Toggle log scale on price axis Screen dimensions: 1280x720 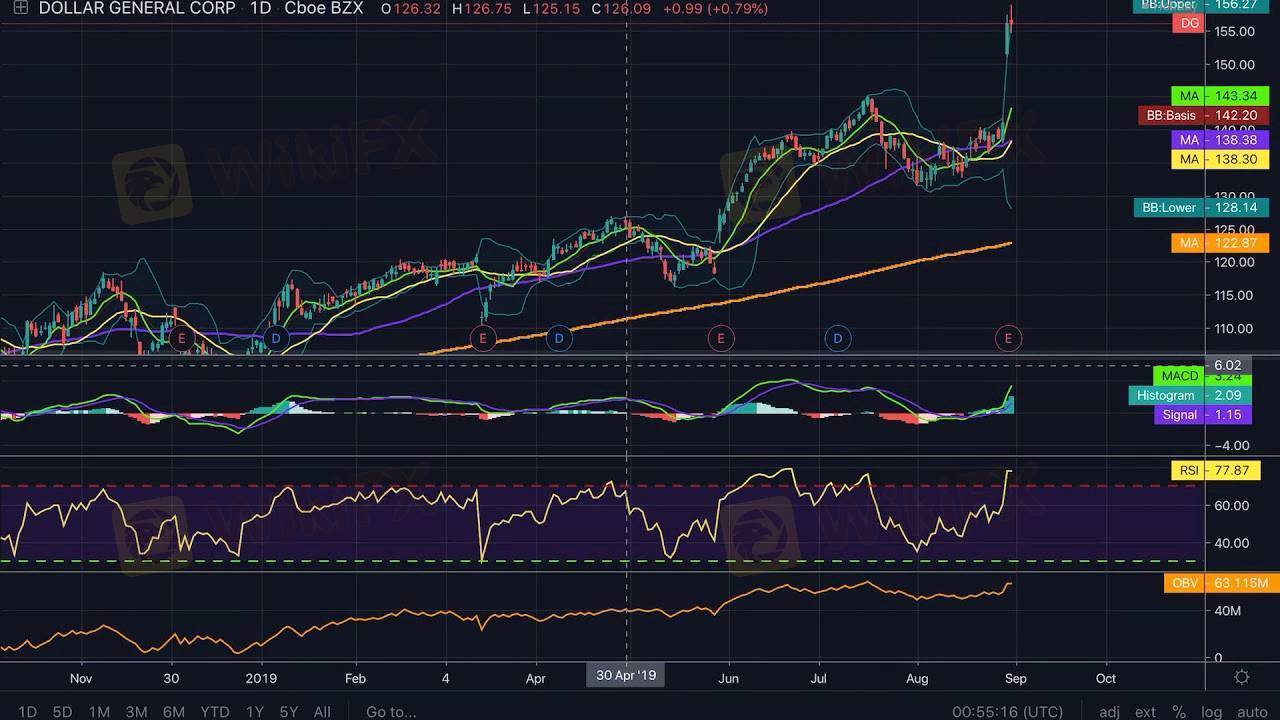1211,712
